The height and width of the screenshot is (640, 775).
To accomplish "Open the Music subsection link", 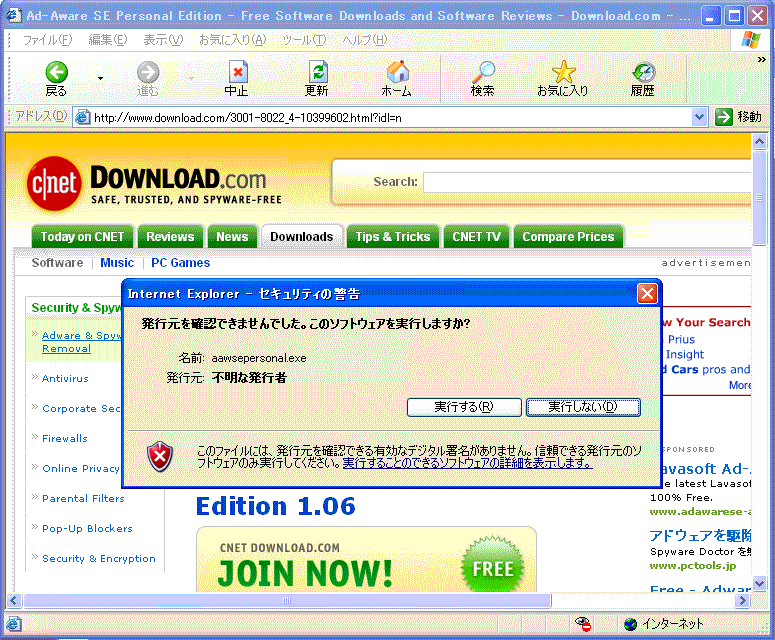I will (117, 263).
